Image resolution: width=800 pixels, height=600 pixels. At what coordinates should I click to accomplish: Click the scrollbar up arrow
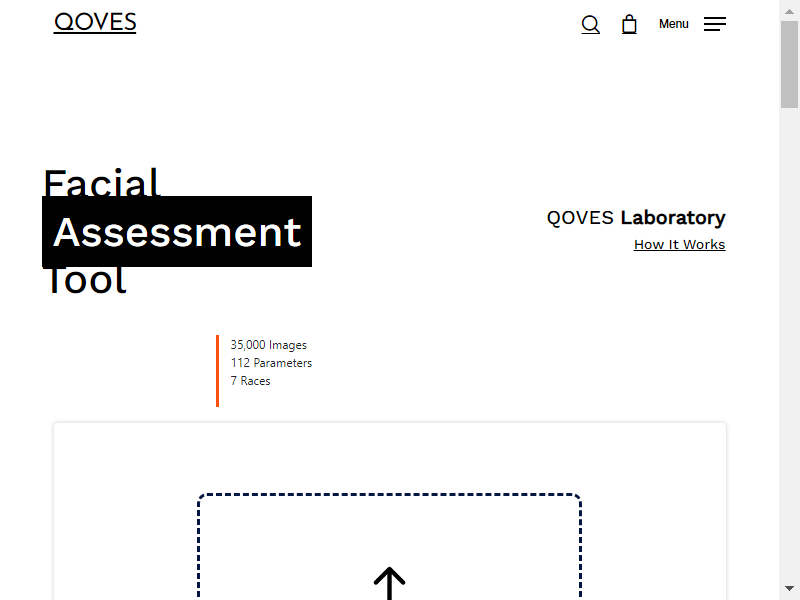tap(789, 11)
